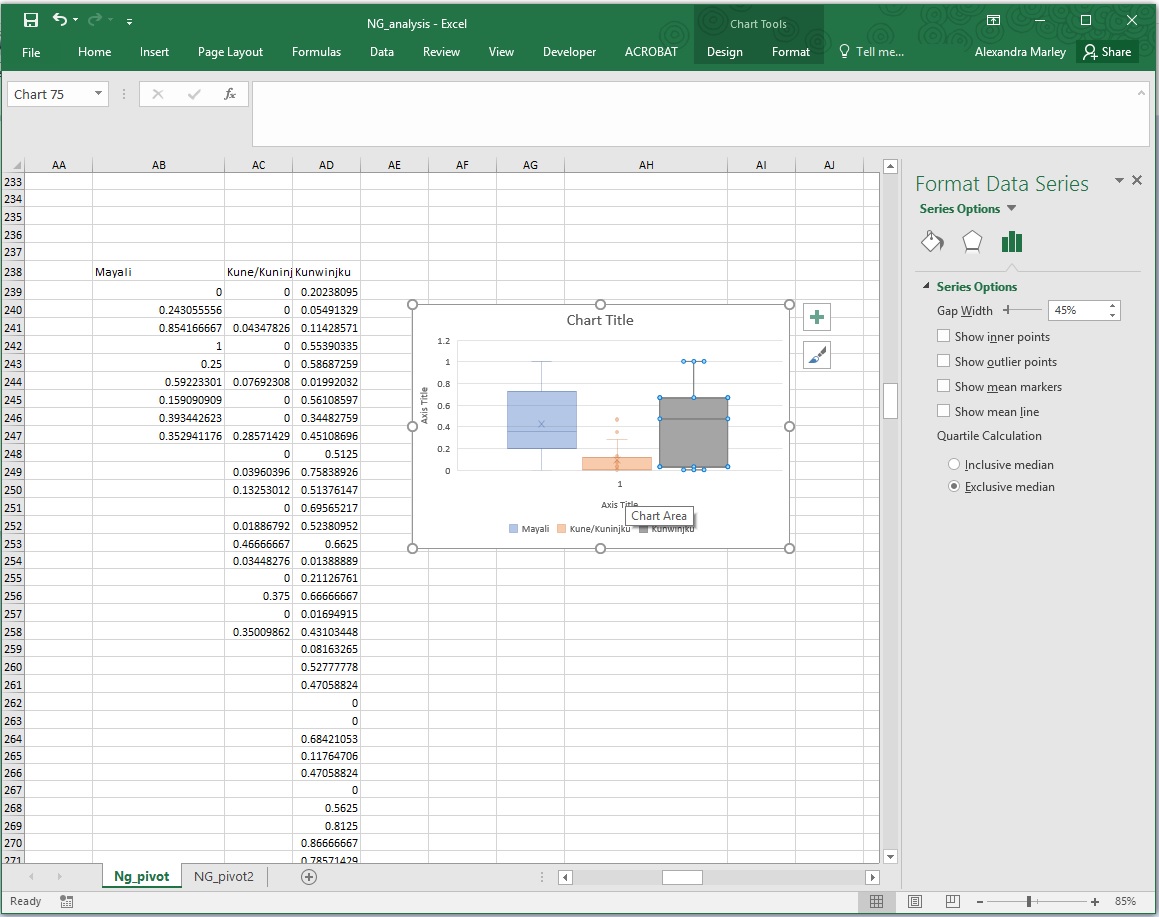This screenshot has height=917, width=1159.
Task: Open Effects pentagon icon tab
Action: point(971,242)
